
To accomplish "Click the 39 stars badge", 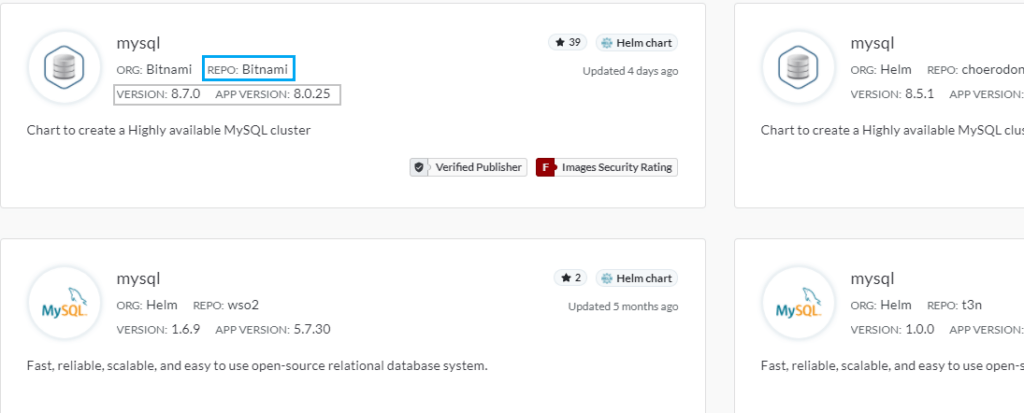I will [x=568, y=42].
